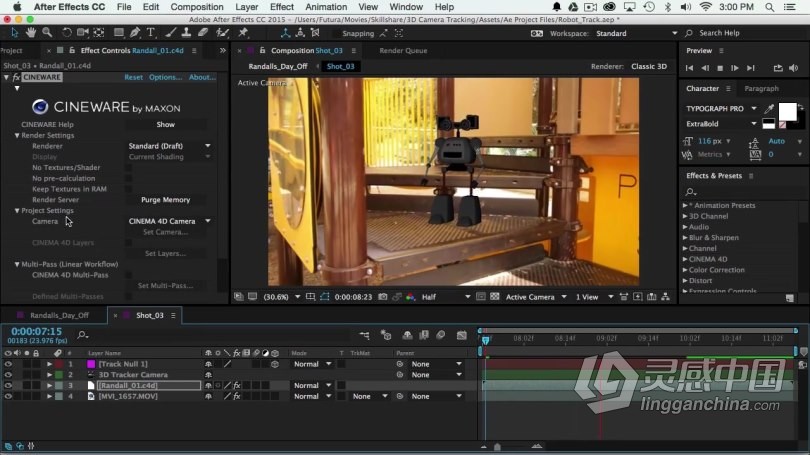Switch to the Randalls_Day_Off timeline tab
The width and height of the screenshot is (810, 455).
(x=59, y=315)
